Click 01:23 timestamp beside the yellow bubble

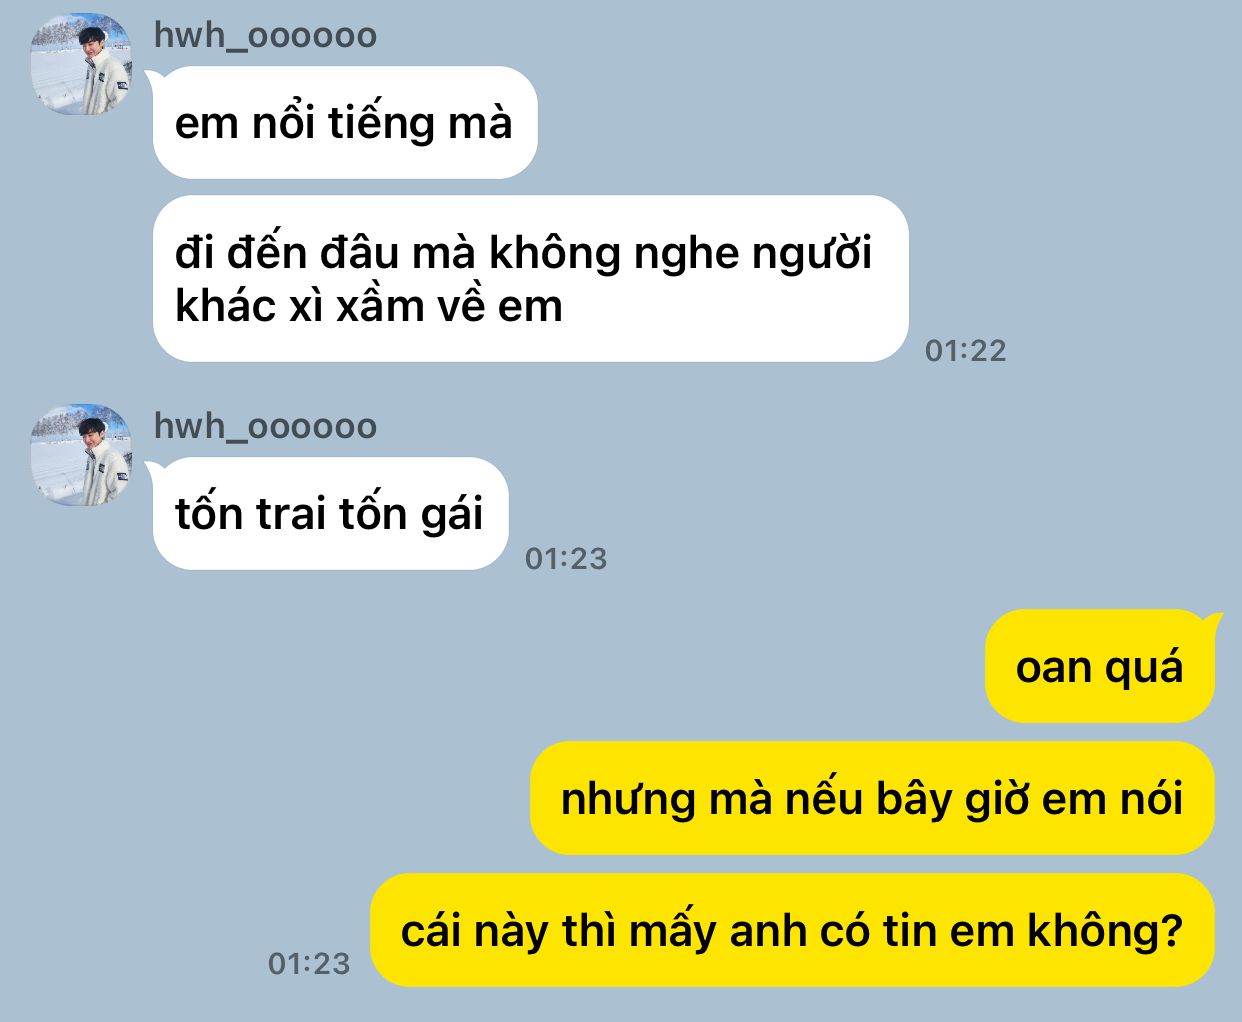pos(309,964)
